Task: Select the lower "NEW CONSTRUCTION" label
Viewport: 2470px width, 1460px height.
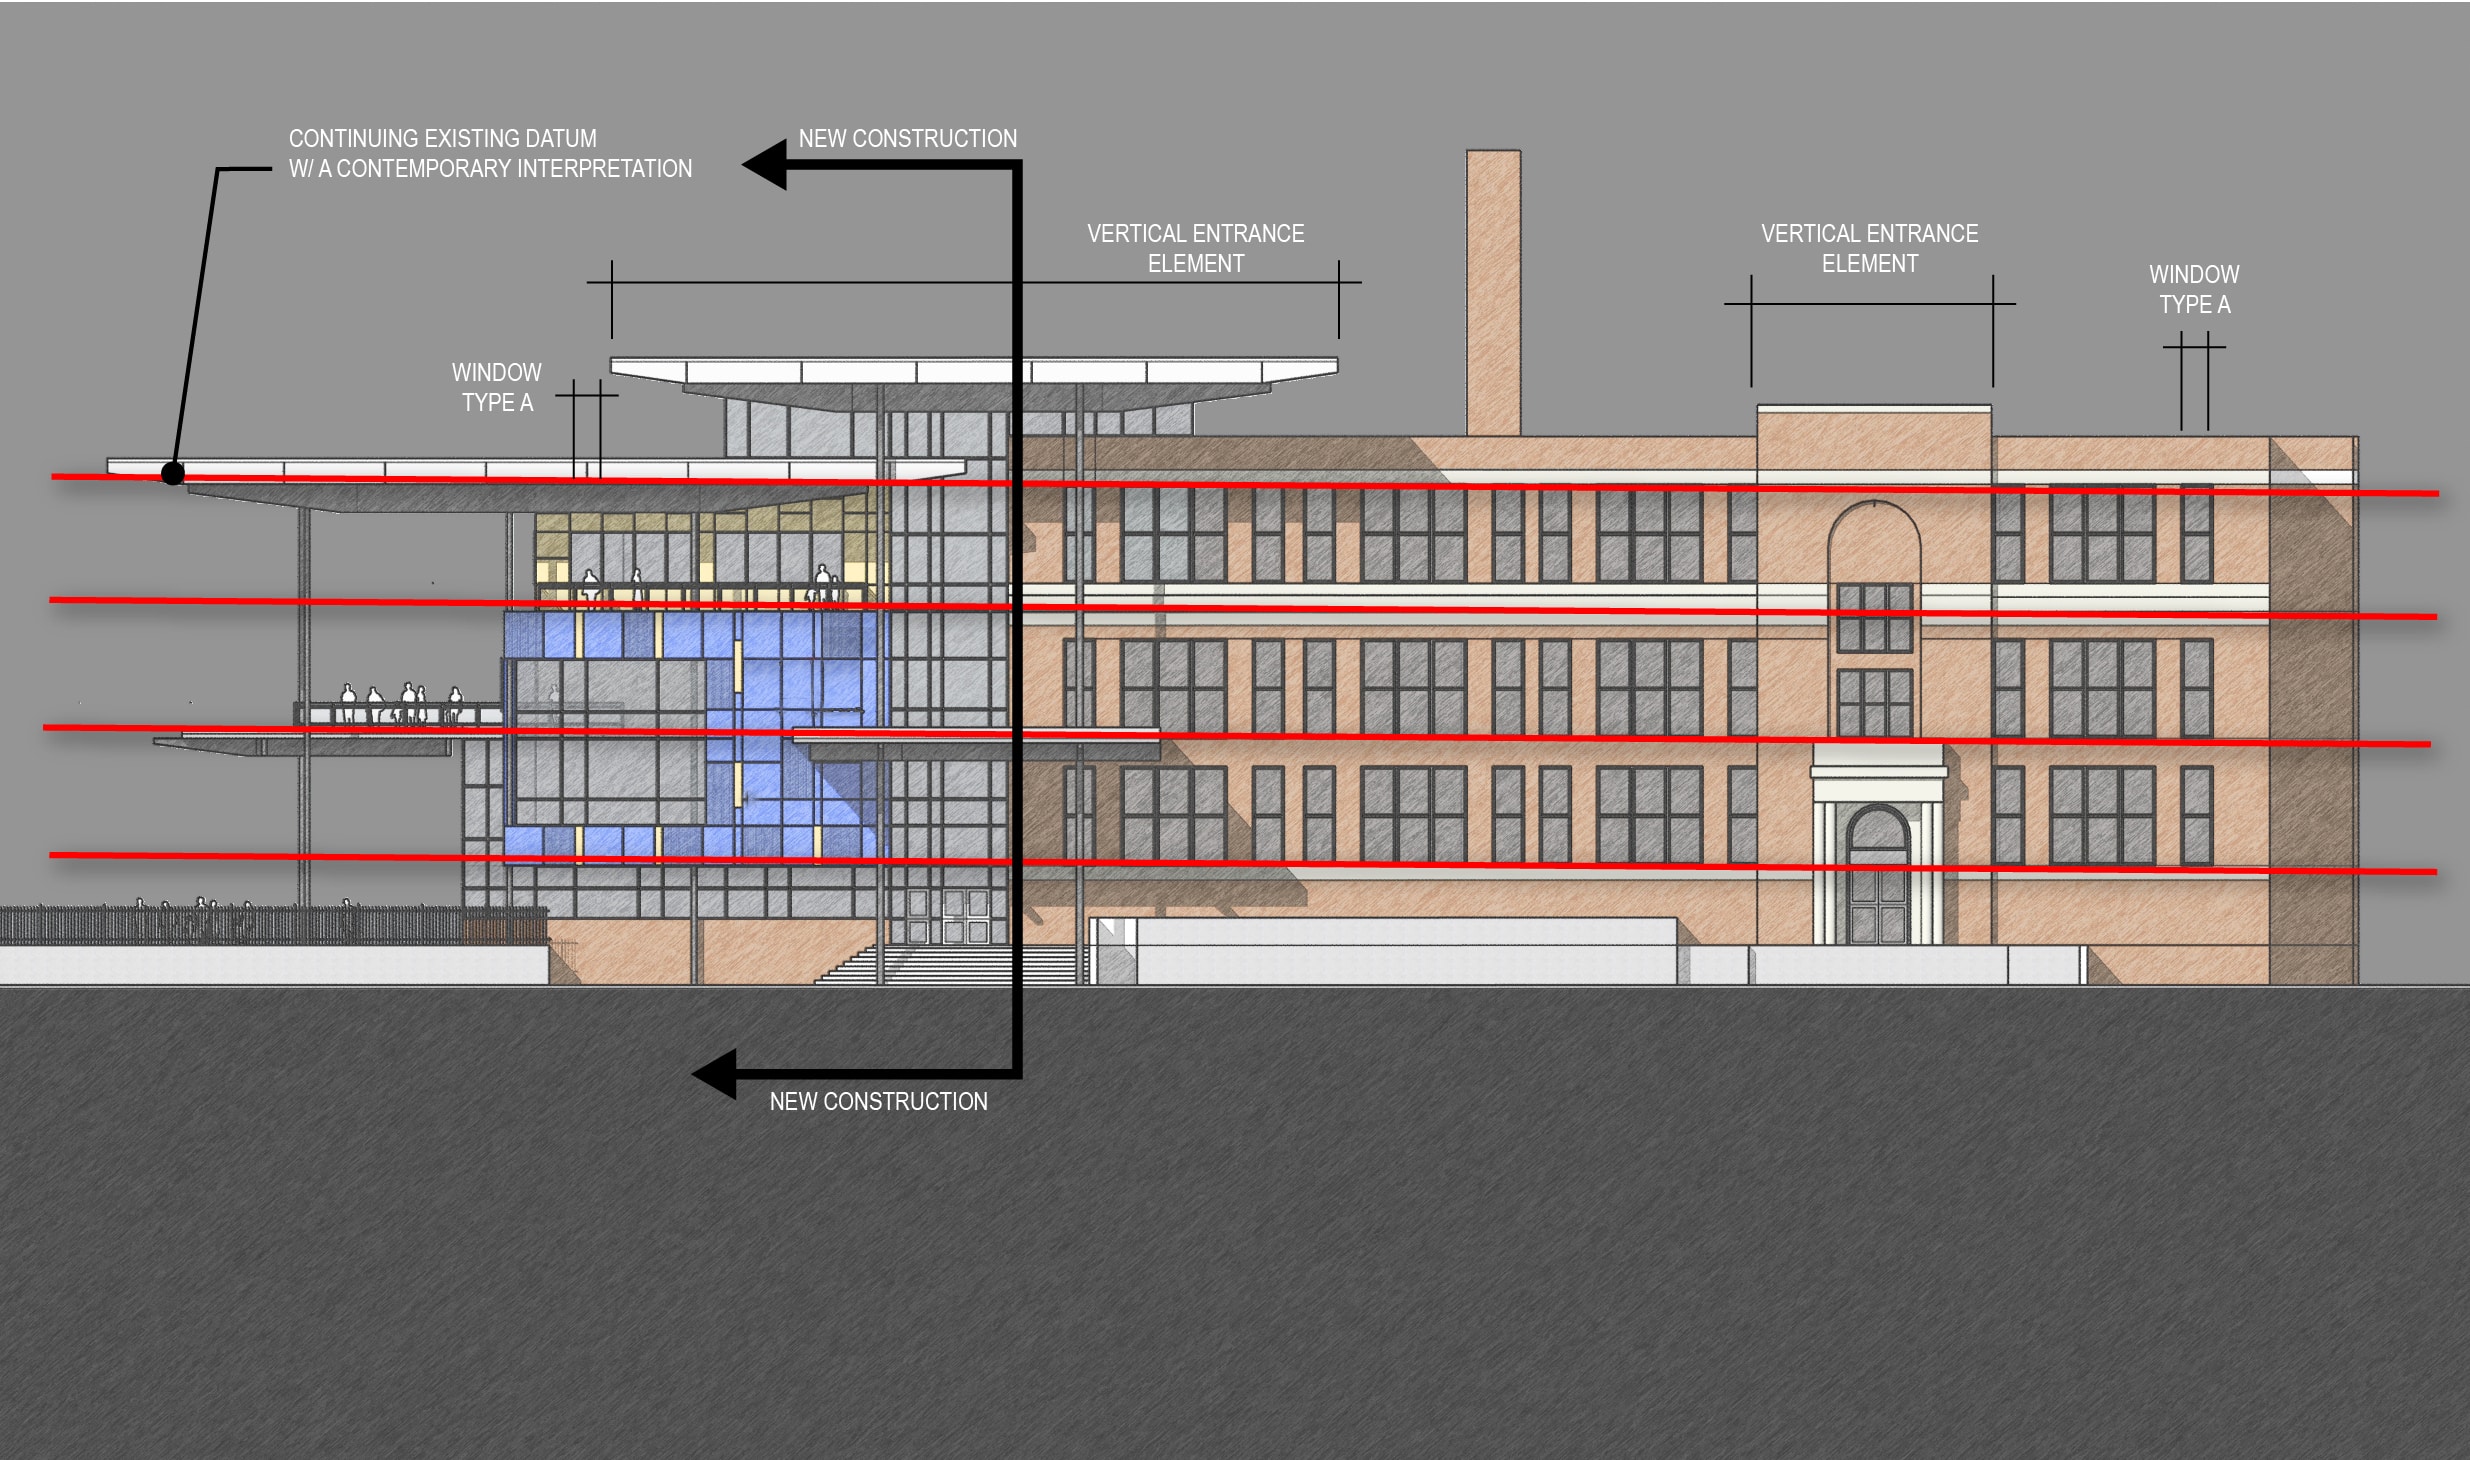Action: point(878,1101)
